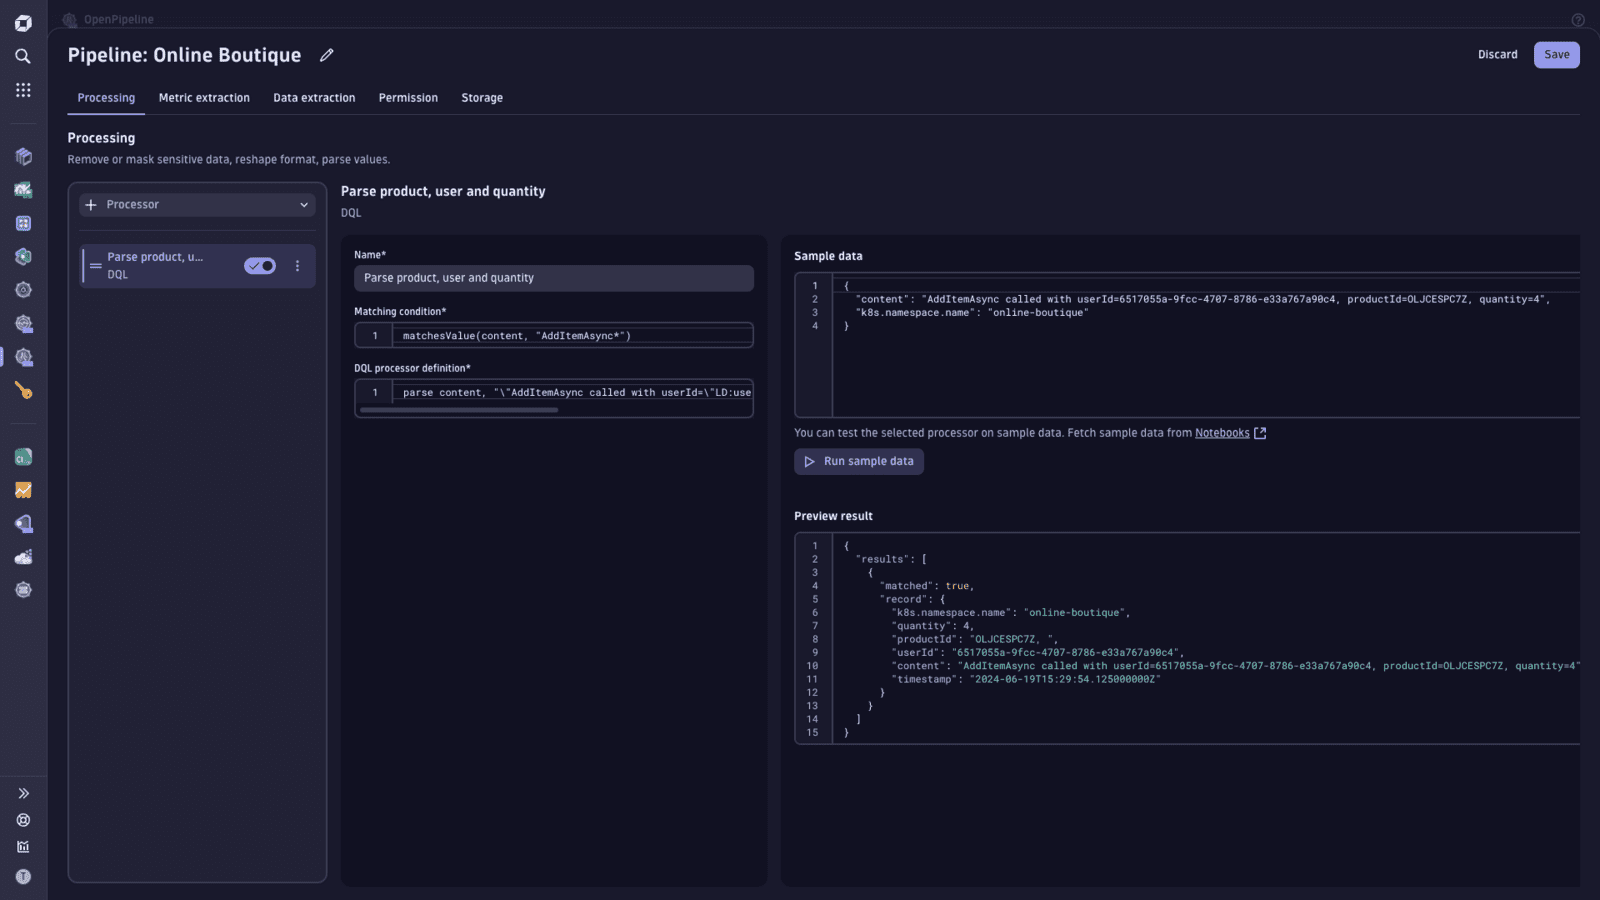Click the Run sample data button
Screen dimensions: 1600x900
point(858,461)
